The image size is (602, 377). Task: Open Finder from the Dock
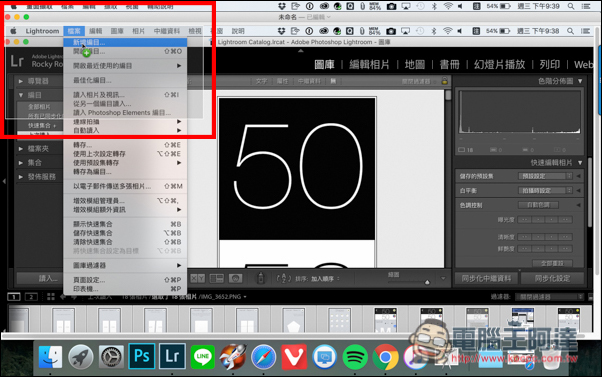click(50, 356)
